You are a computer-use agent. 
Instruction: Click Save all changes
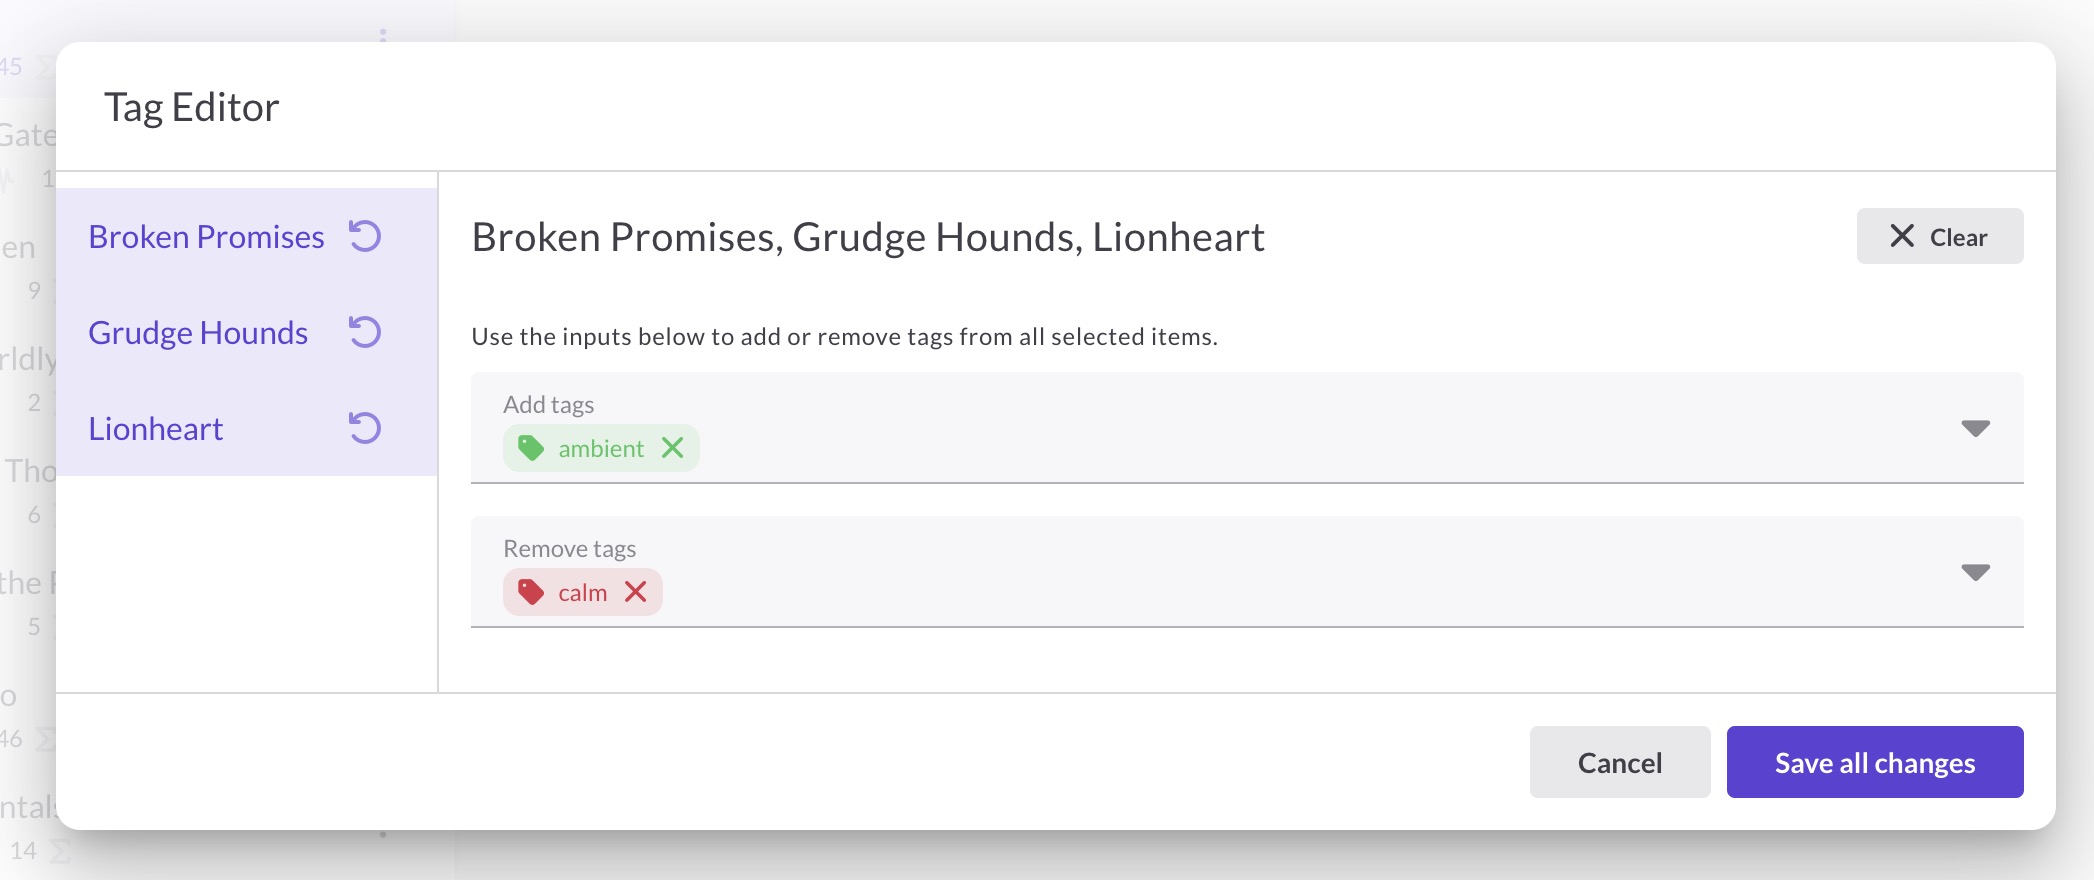[x=1874, y=762]
